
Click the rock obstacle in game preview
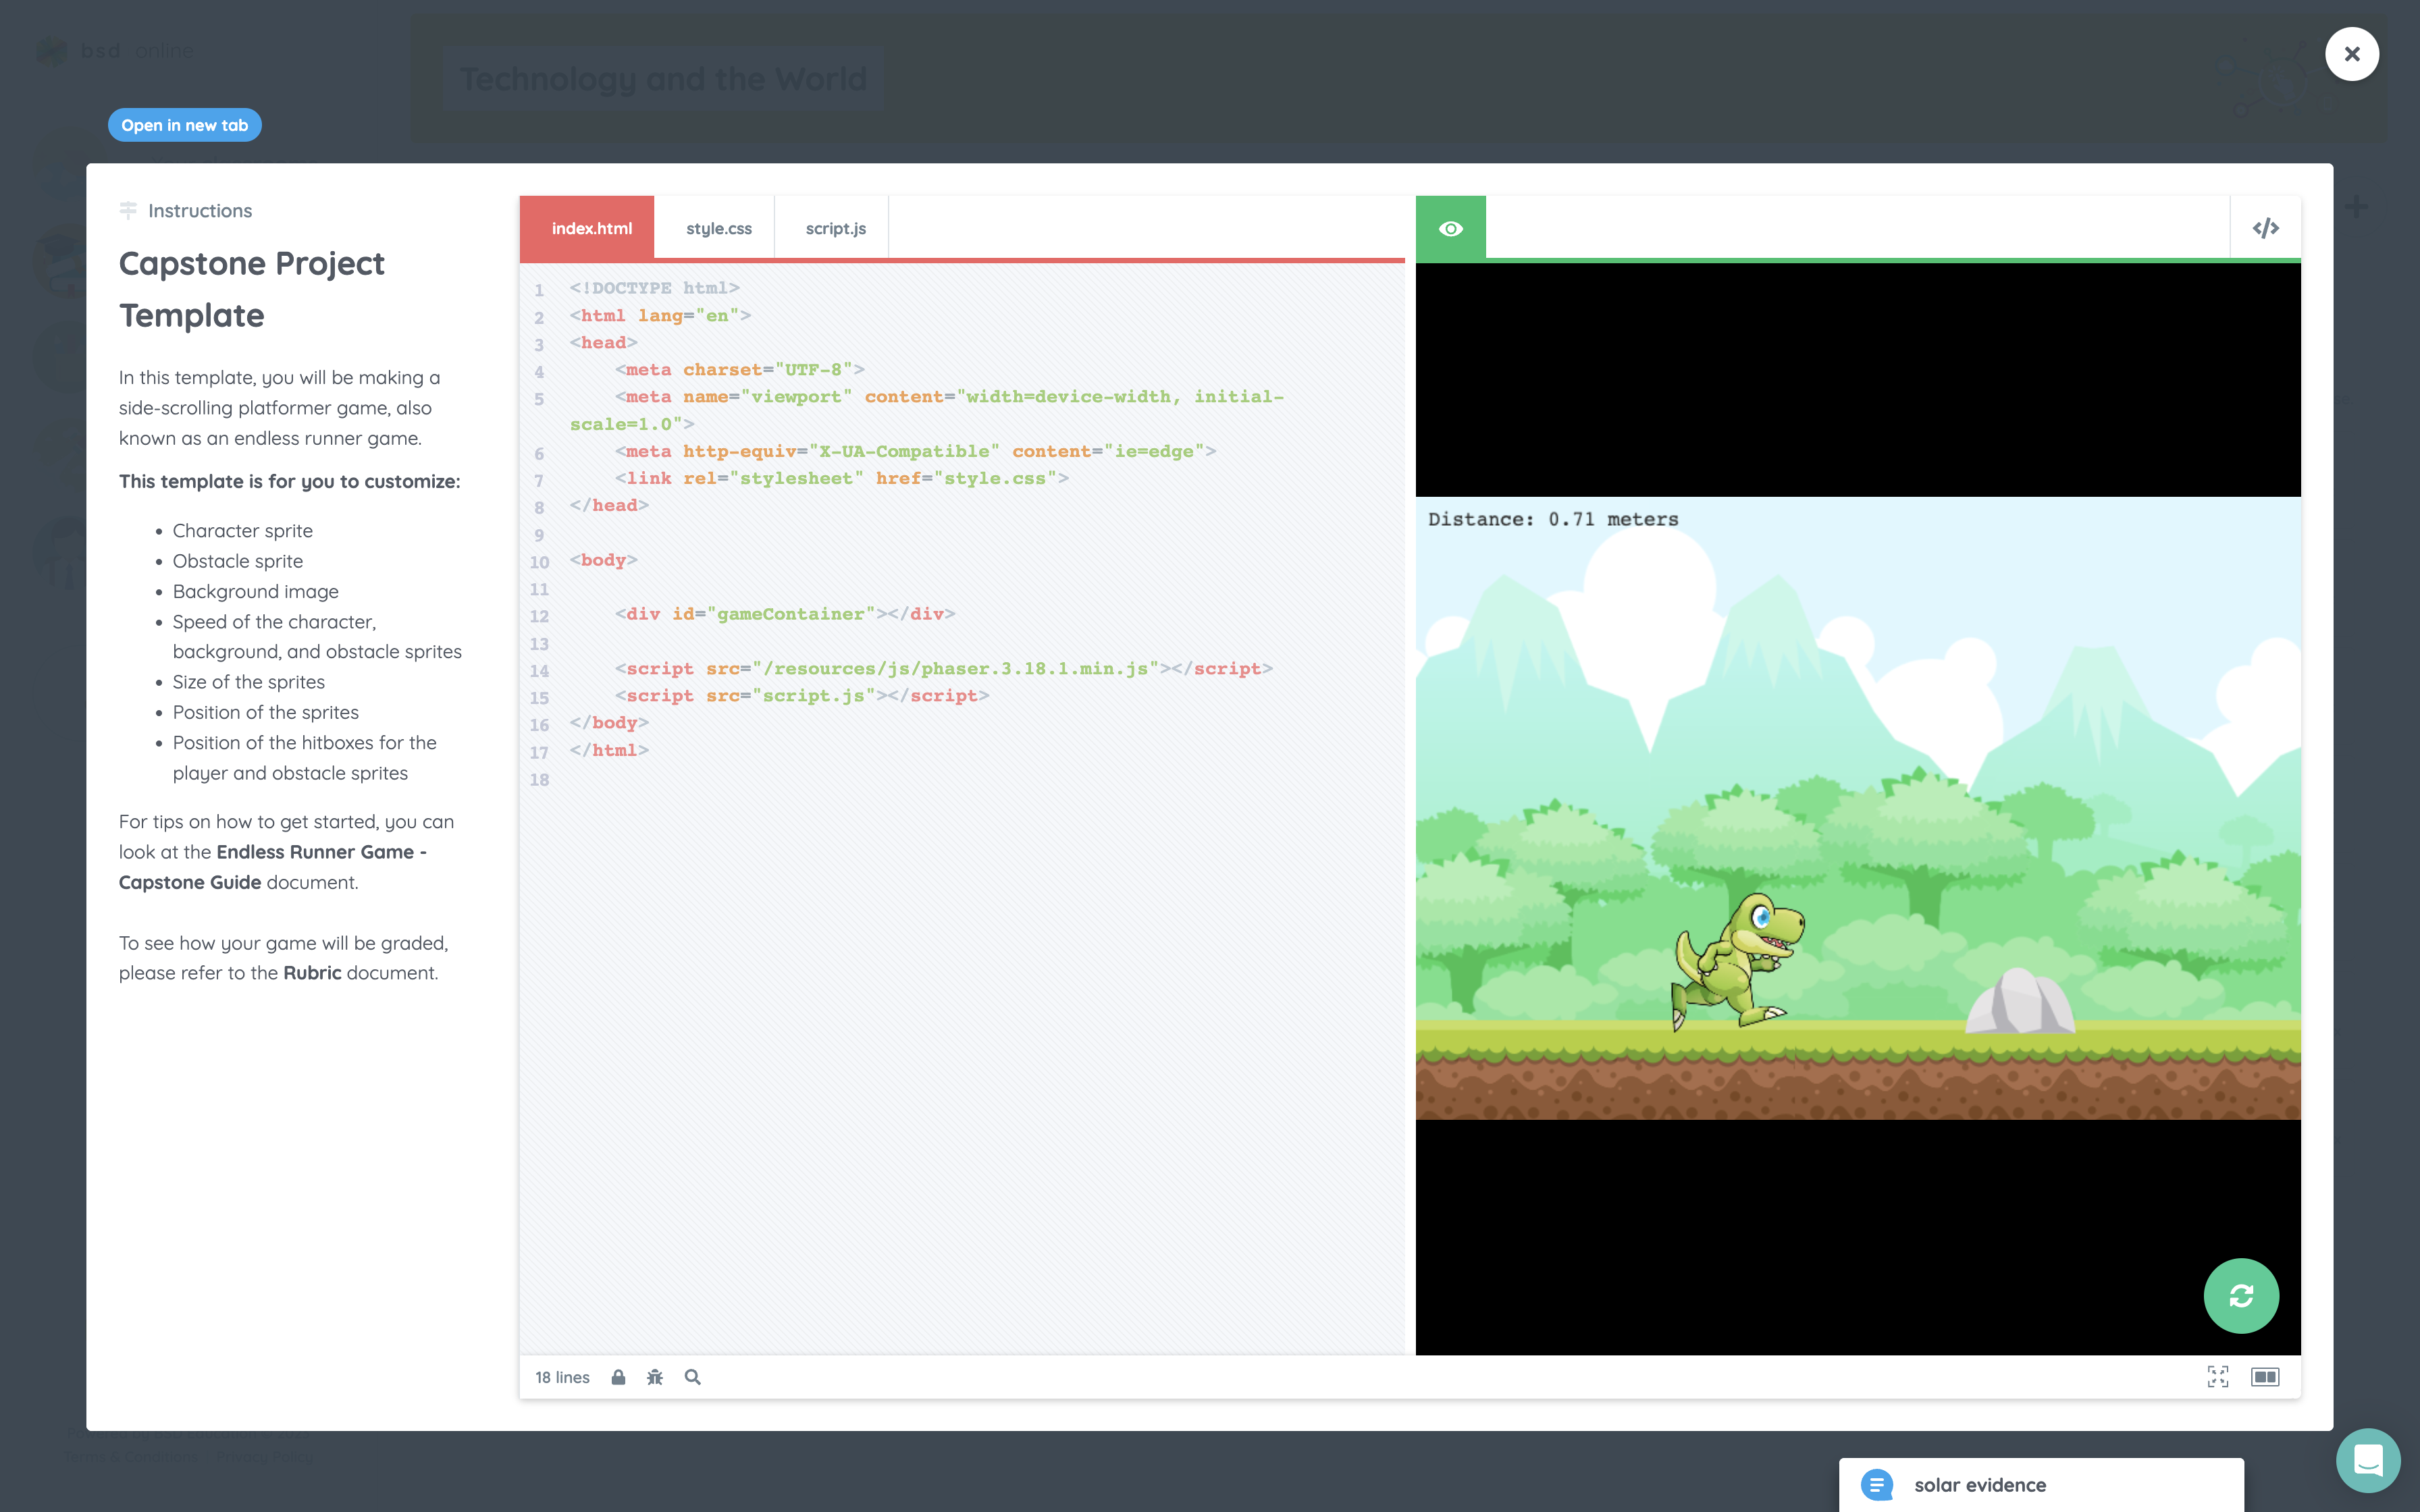pyautogui.click(x=2019, y=1001)
